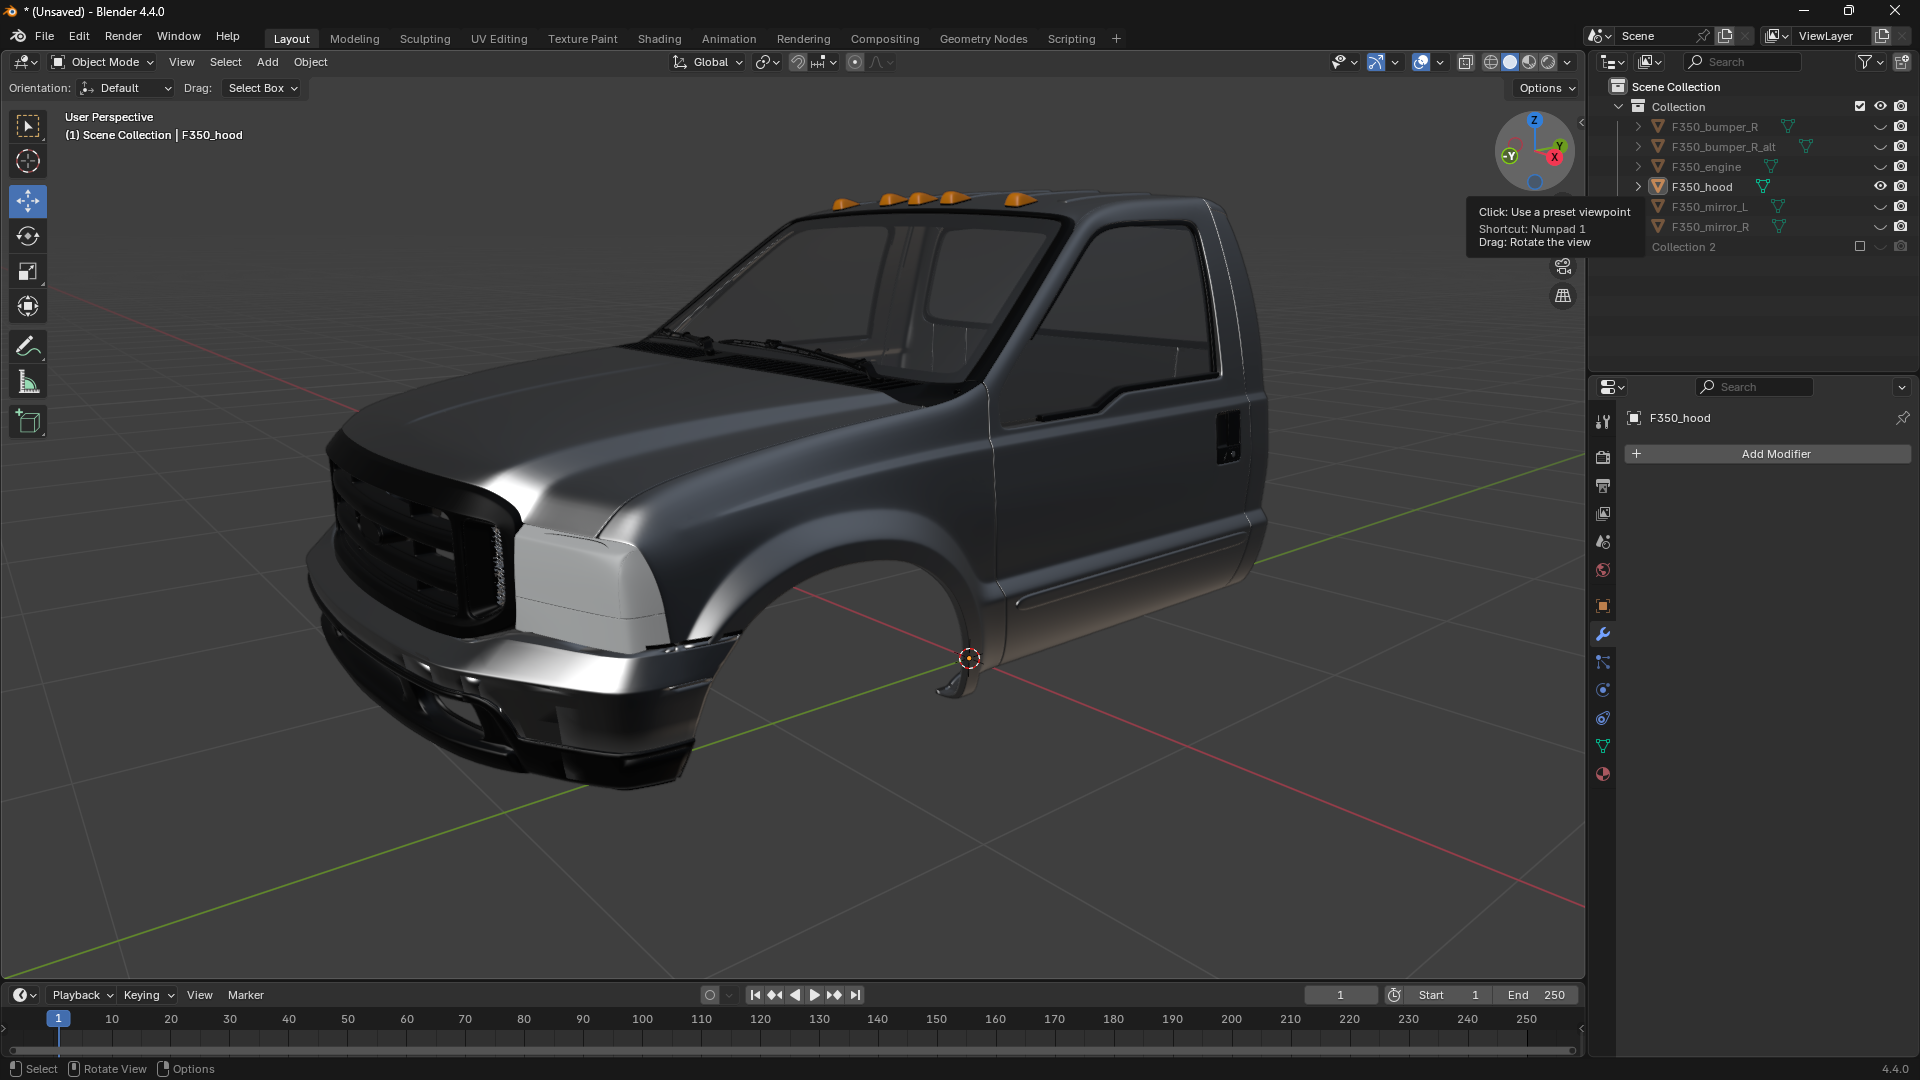Enable Collection 2 checkbox

(1860, 246)
